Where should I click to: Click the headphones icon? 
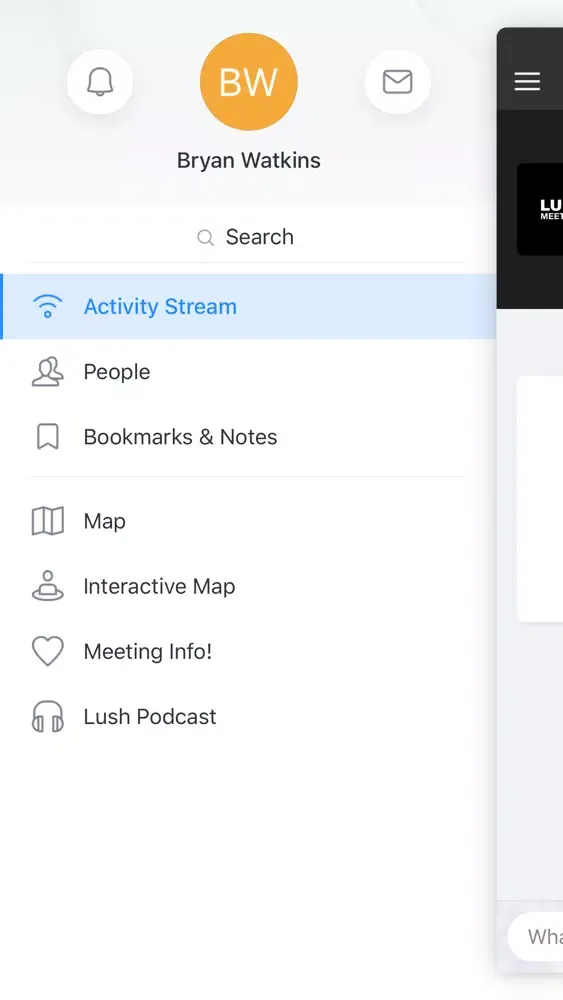[48, 717]
